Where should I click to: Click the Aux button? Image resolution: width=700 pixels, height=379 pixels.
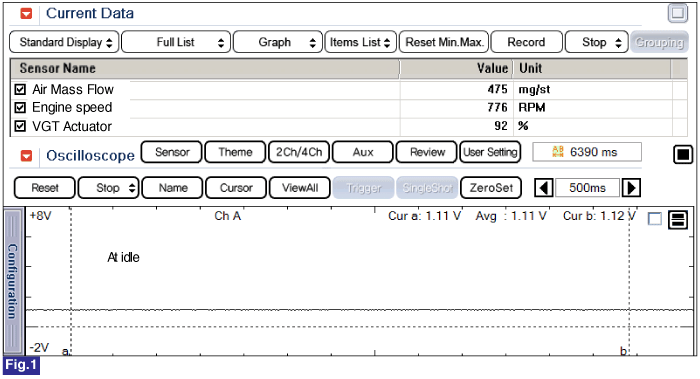click(363, 152)
